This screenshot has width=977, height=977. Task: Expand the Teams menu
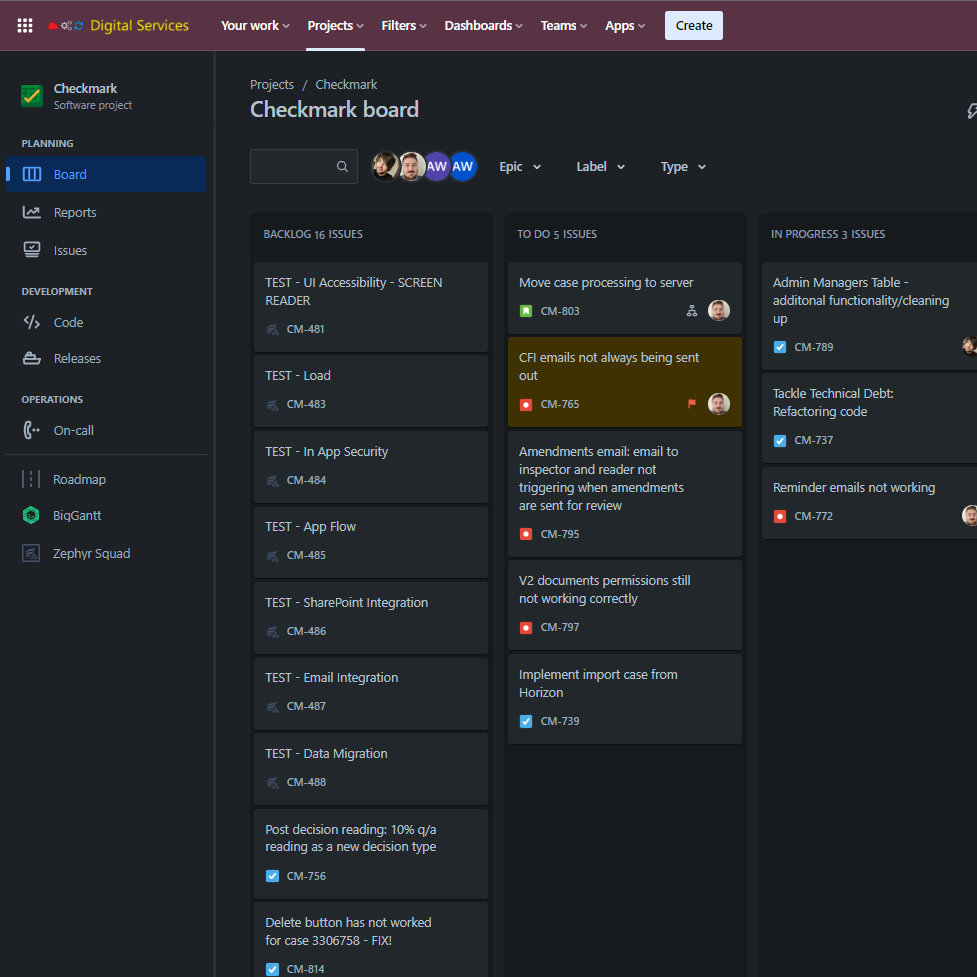tap(563, 26)
